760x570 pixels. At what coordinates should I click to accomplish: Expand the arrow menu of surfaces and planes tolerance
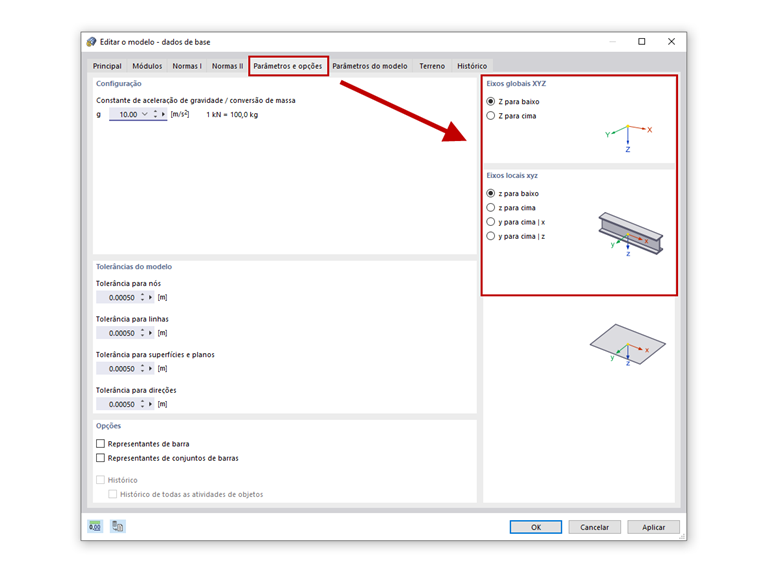(x=150, y=368)
